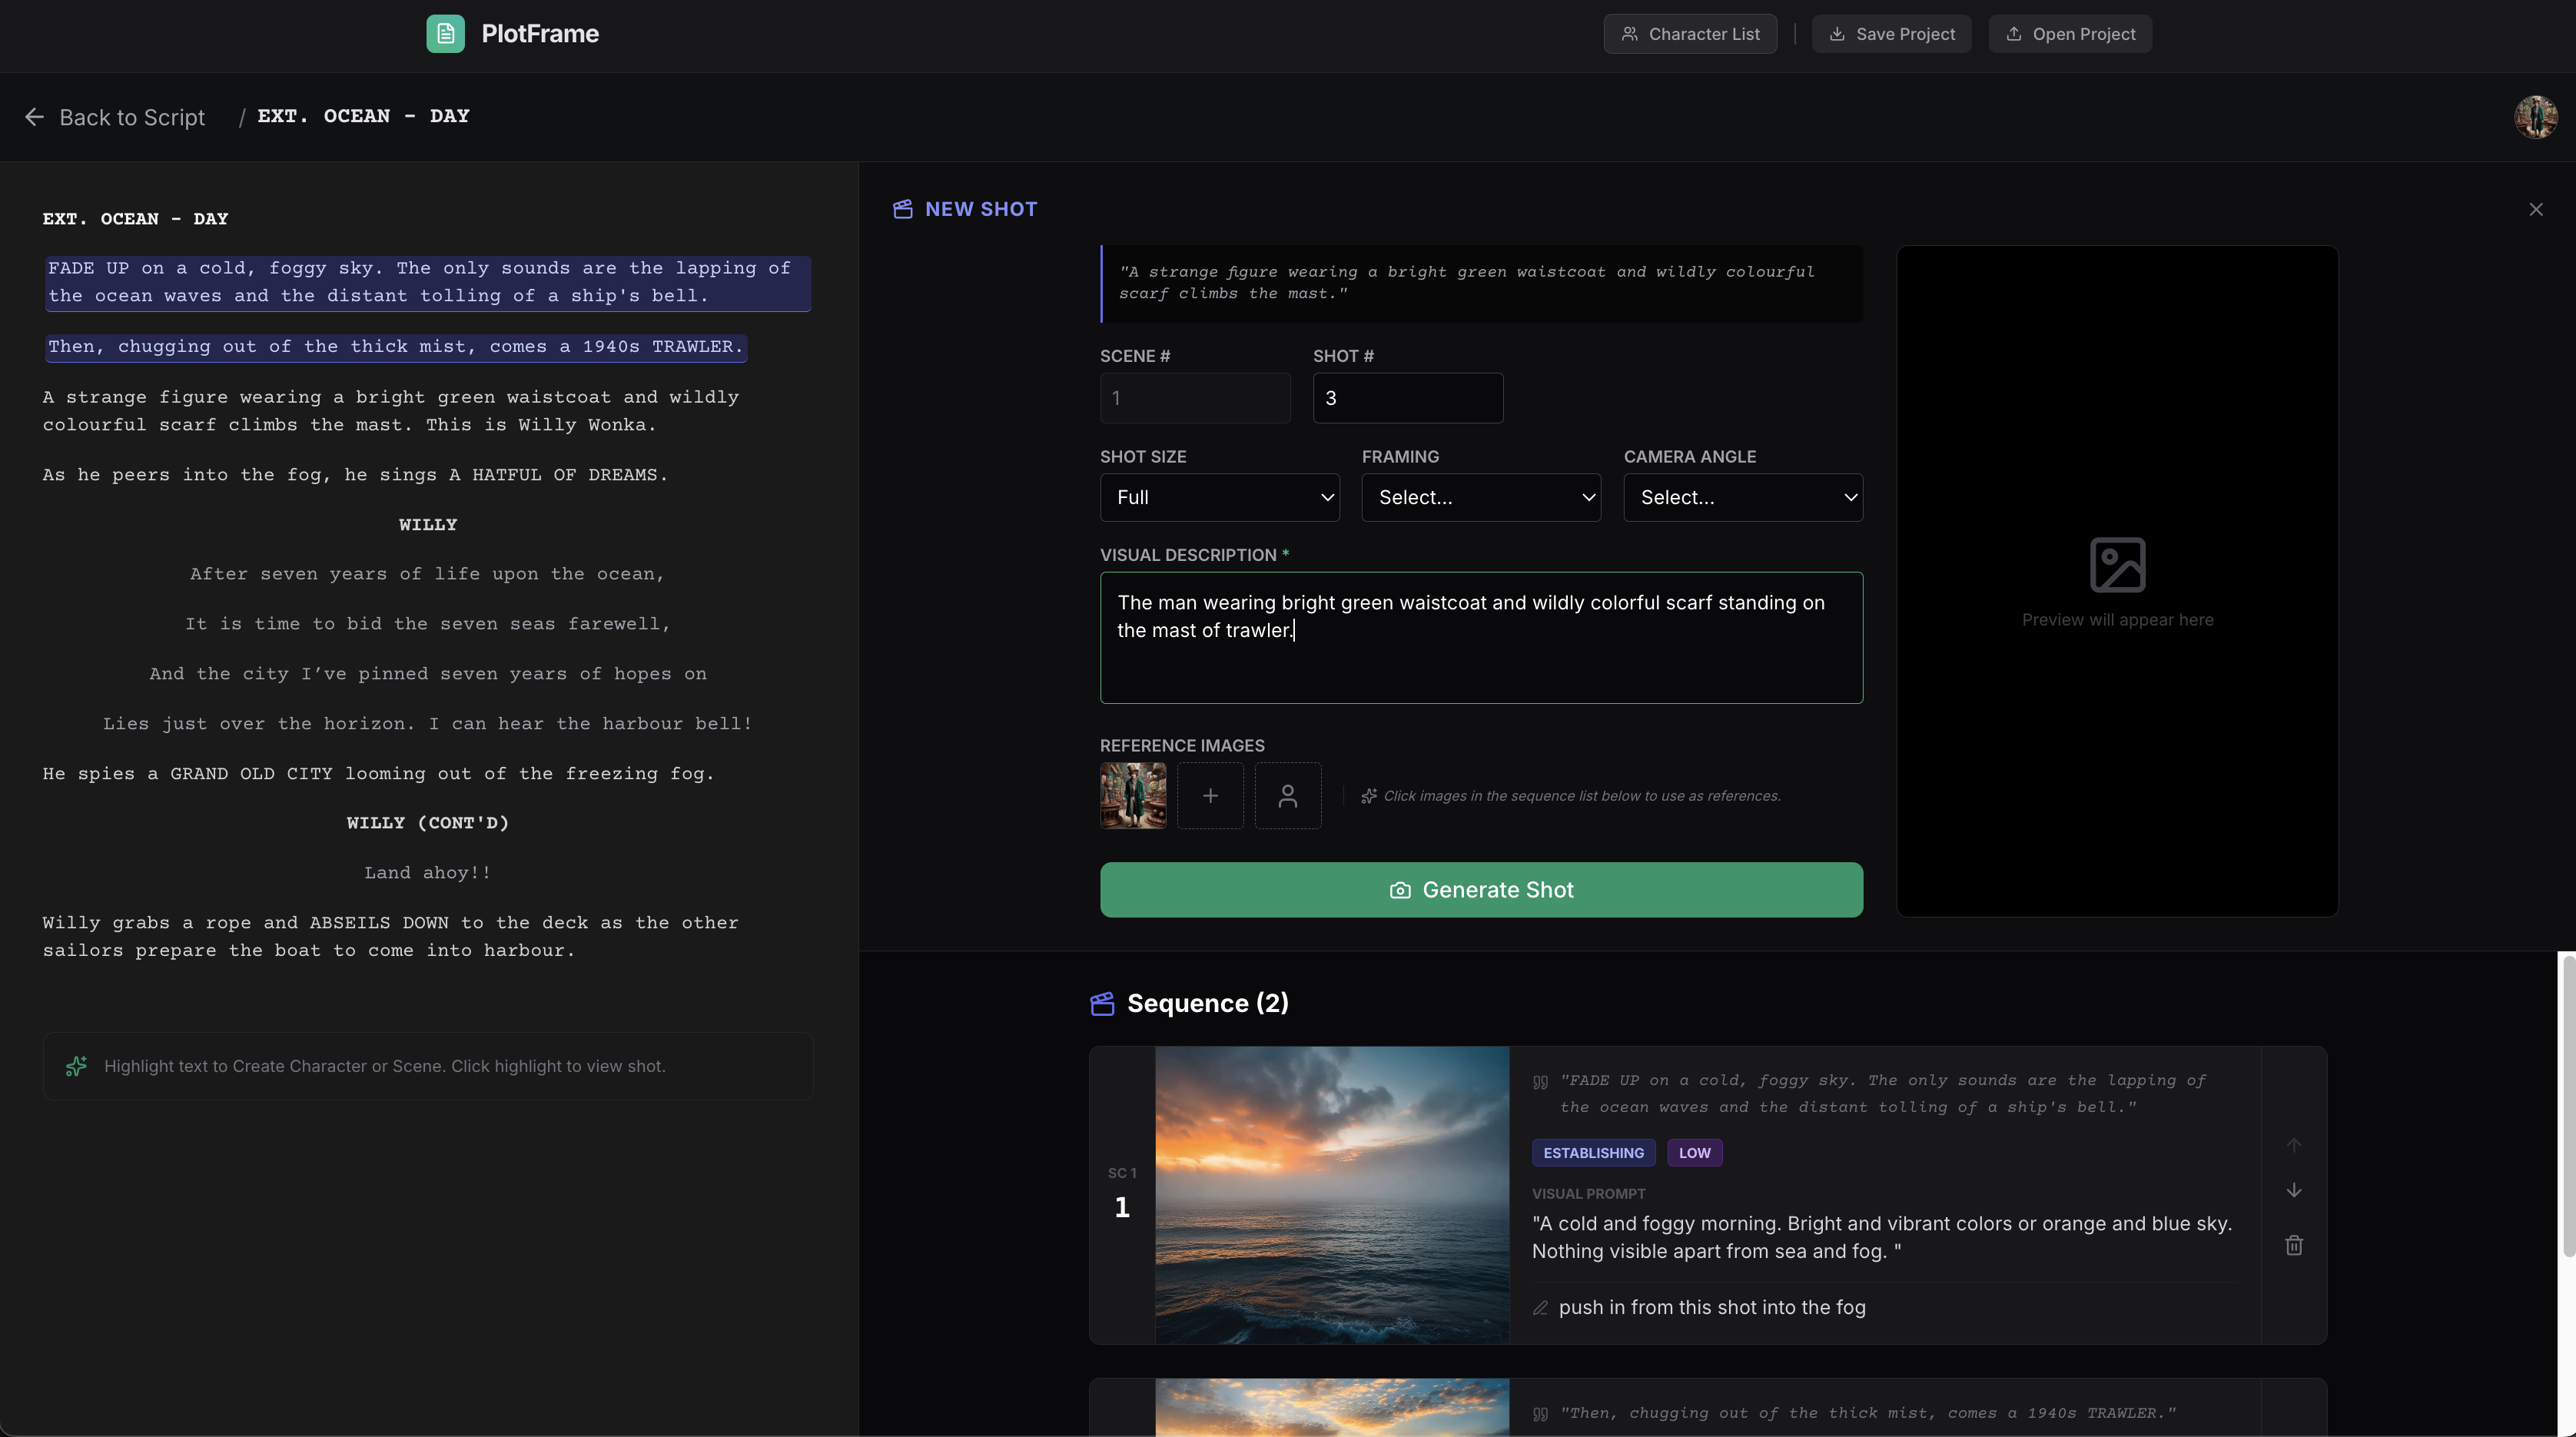This screenshot has height=1437, width=2576.
Task: Open the Shot Size dropdown
Action: coord(1219,497)
